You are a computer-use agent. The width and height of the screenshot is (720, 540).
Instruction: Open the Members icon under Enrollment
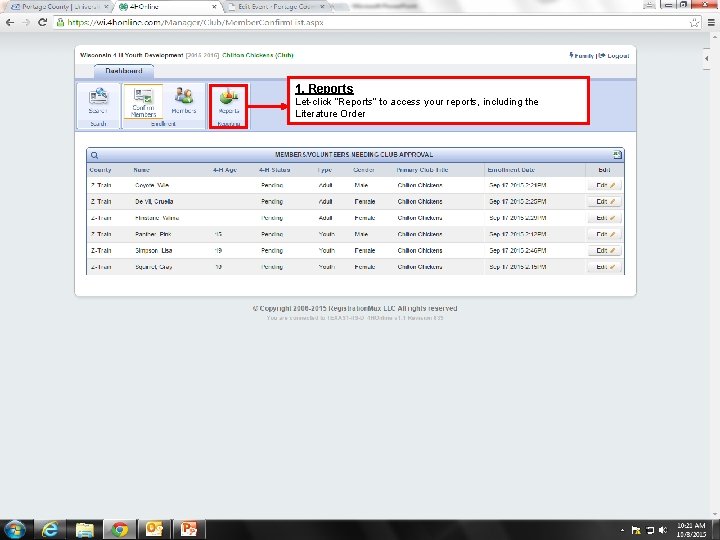[x=184, y=101]
